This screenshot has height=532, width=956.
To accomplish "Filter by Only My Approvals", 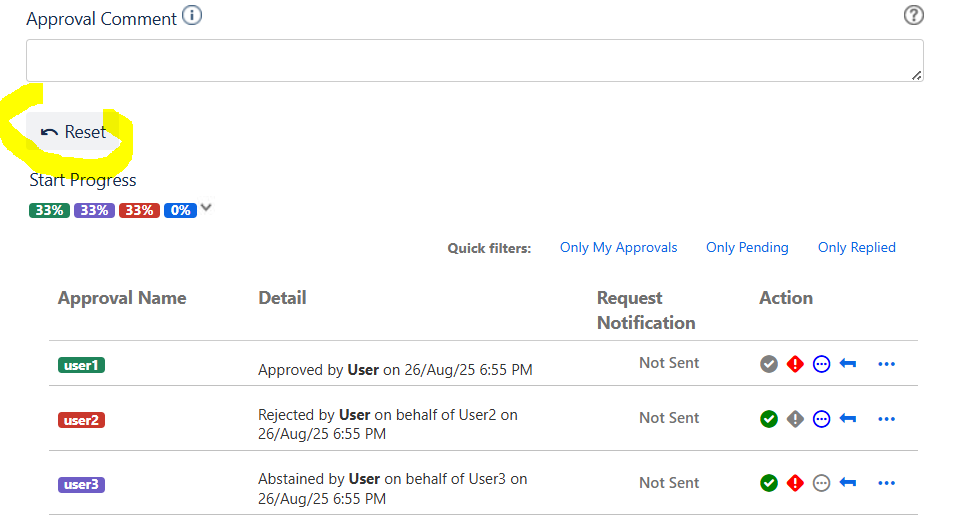I will coord(618,247).
